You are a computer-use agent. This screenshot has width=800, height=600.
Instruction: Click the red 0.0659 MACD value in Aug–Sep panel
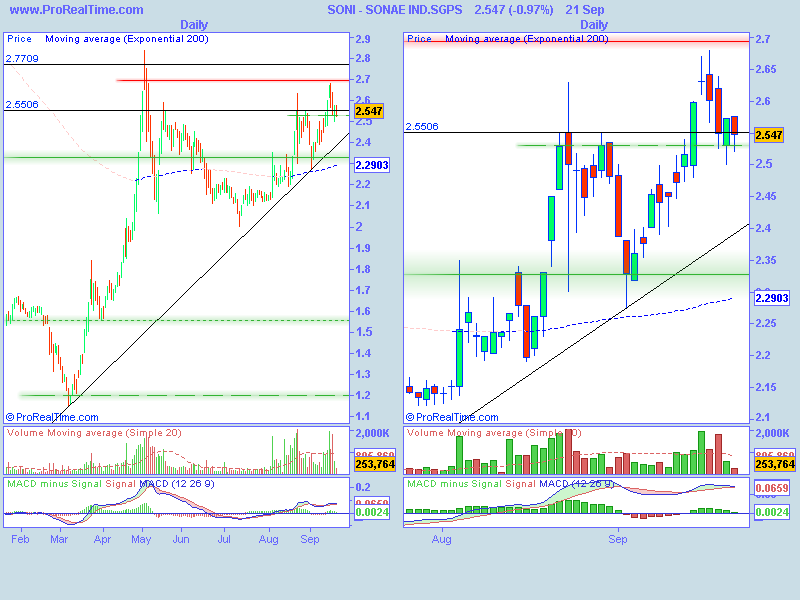point(772,488)
